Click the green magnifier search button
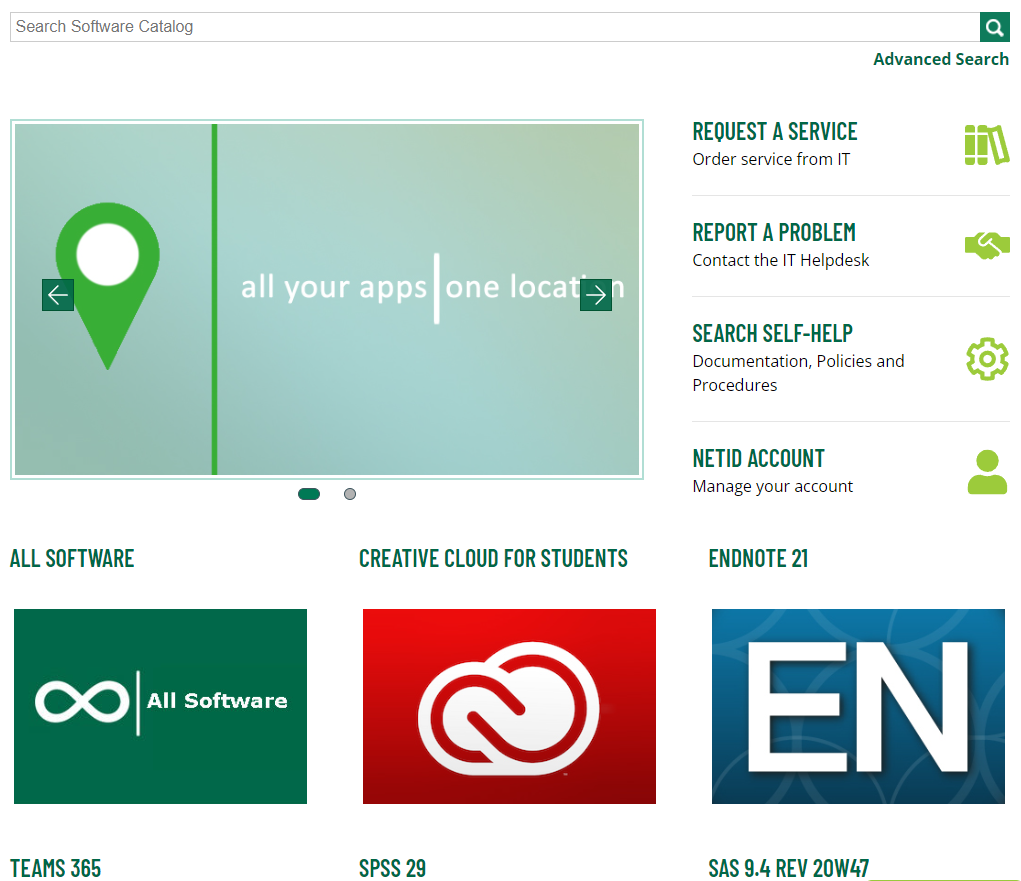1021x881 pixels. point(994,27)
